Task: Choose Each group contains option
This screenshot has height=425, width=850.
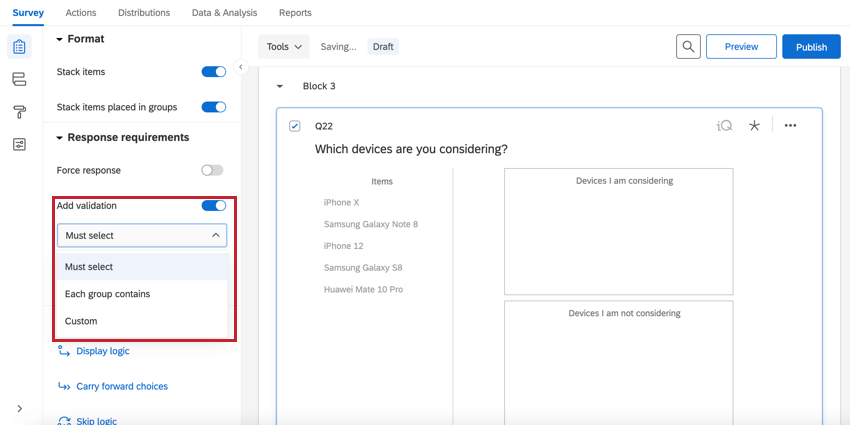Action: click(108, 294)
